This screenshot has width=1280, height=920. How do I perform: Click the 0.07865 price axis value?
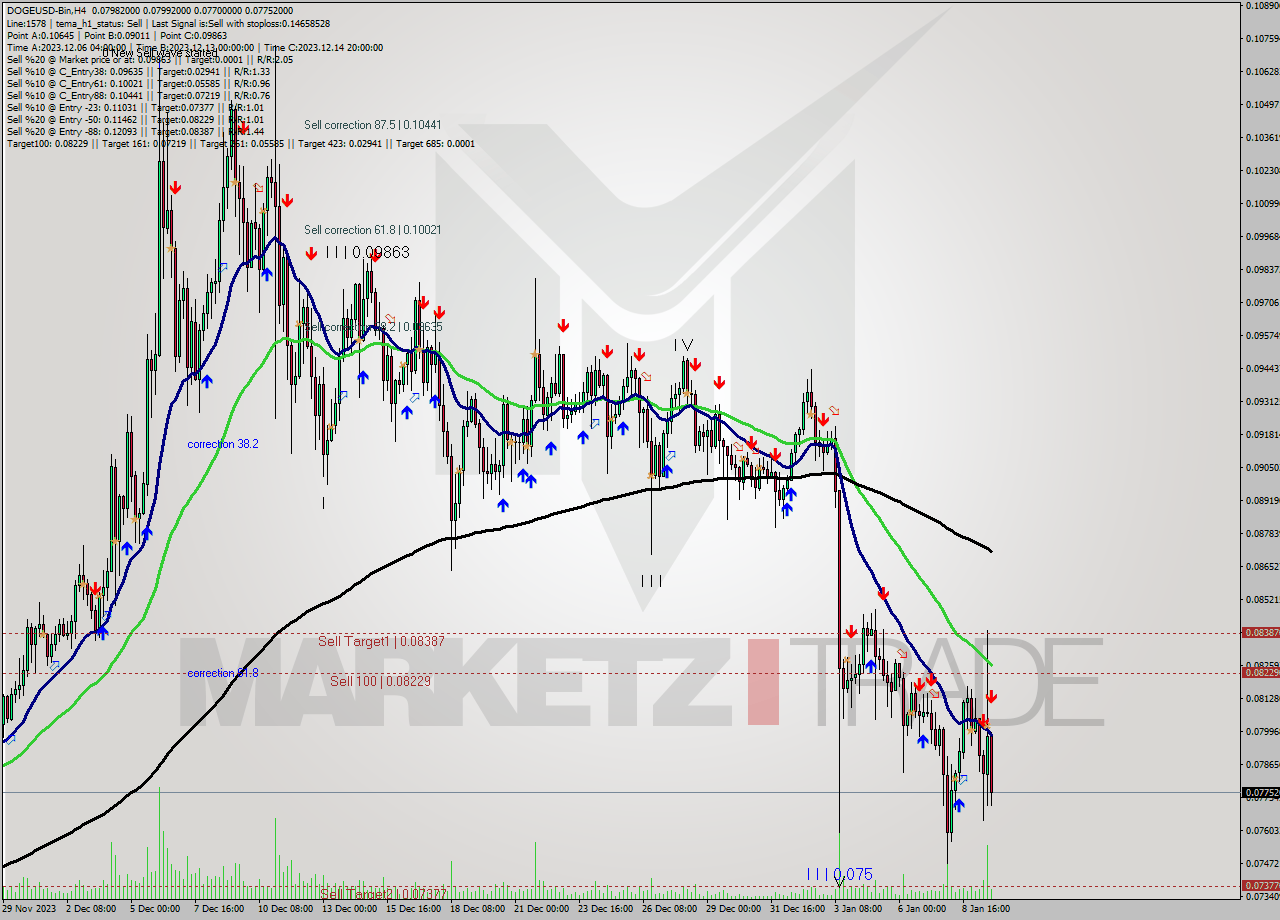(1262, 765)
